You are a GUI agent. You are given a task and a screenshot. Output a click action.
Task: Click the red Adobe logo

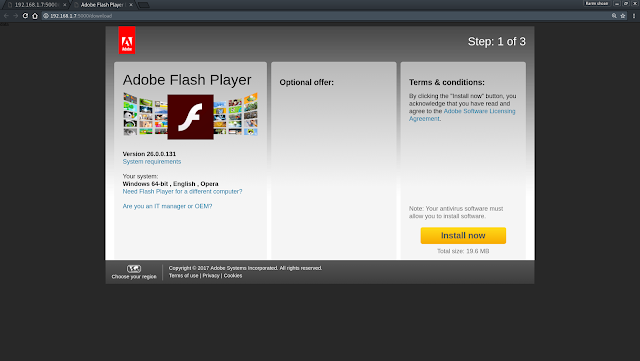(127, 40)
